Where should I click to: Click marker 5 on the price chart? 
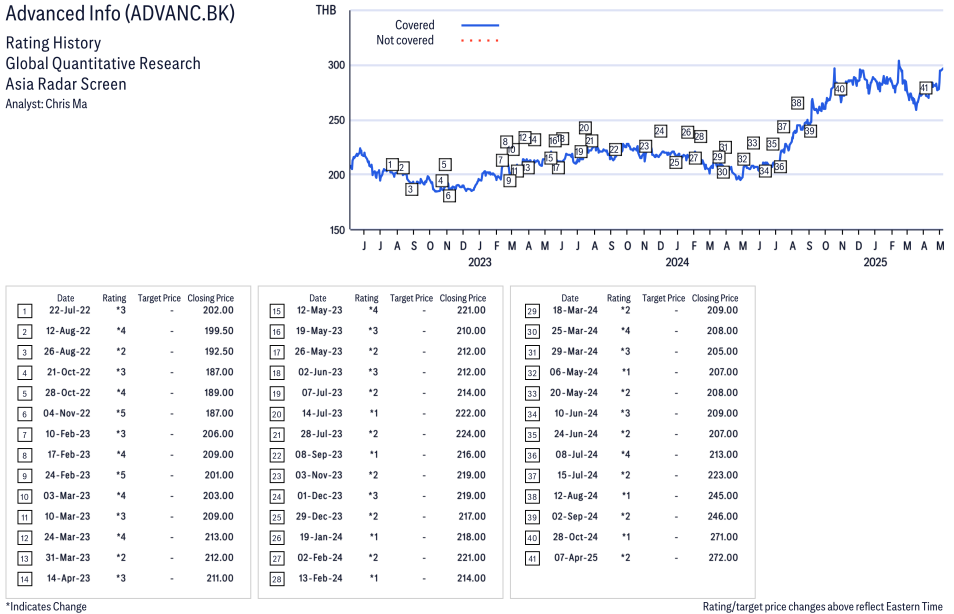445,164
